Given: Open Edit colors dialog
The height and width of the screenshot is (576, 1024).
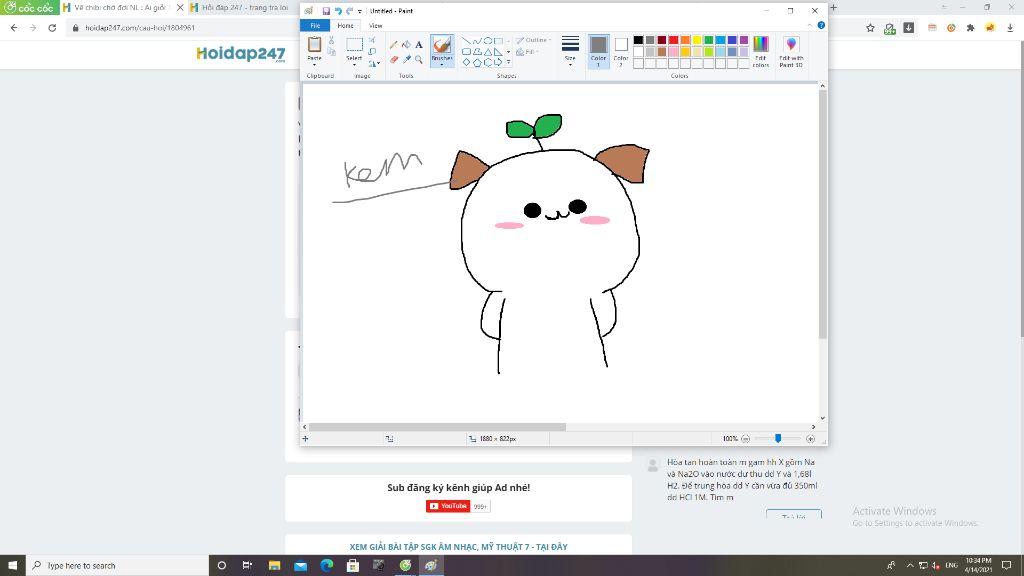Looking at the screenshot, I should click(761, 52).
